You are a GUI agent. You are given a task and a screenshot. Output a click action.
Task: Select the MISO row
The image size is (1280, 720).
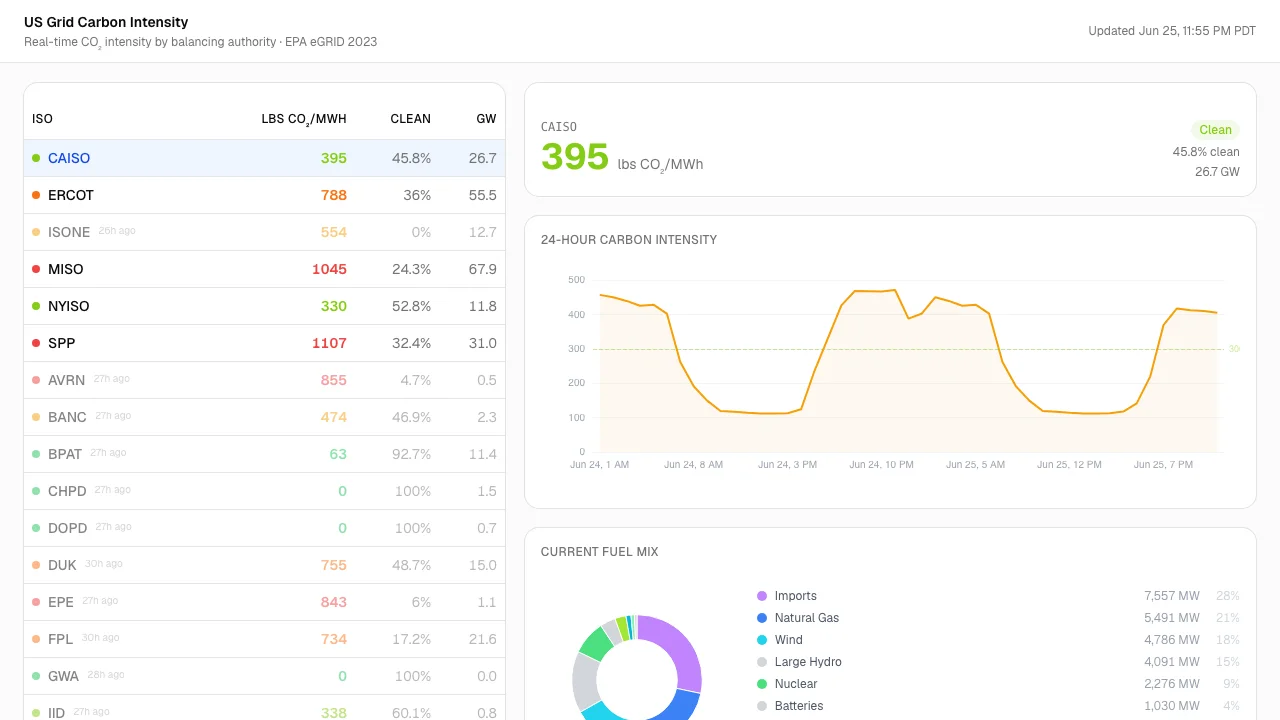(x=264, y=269)
